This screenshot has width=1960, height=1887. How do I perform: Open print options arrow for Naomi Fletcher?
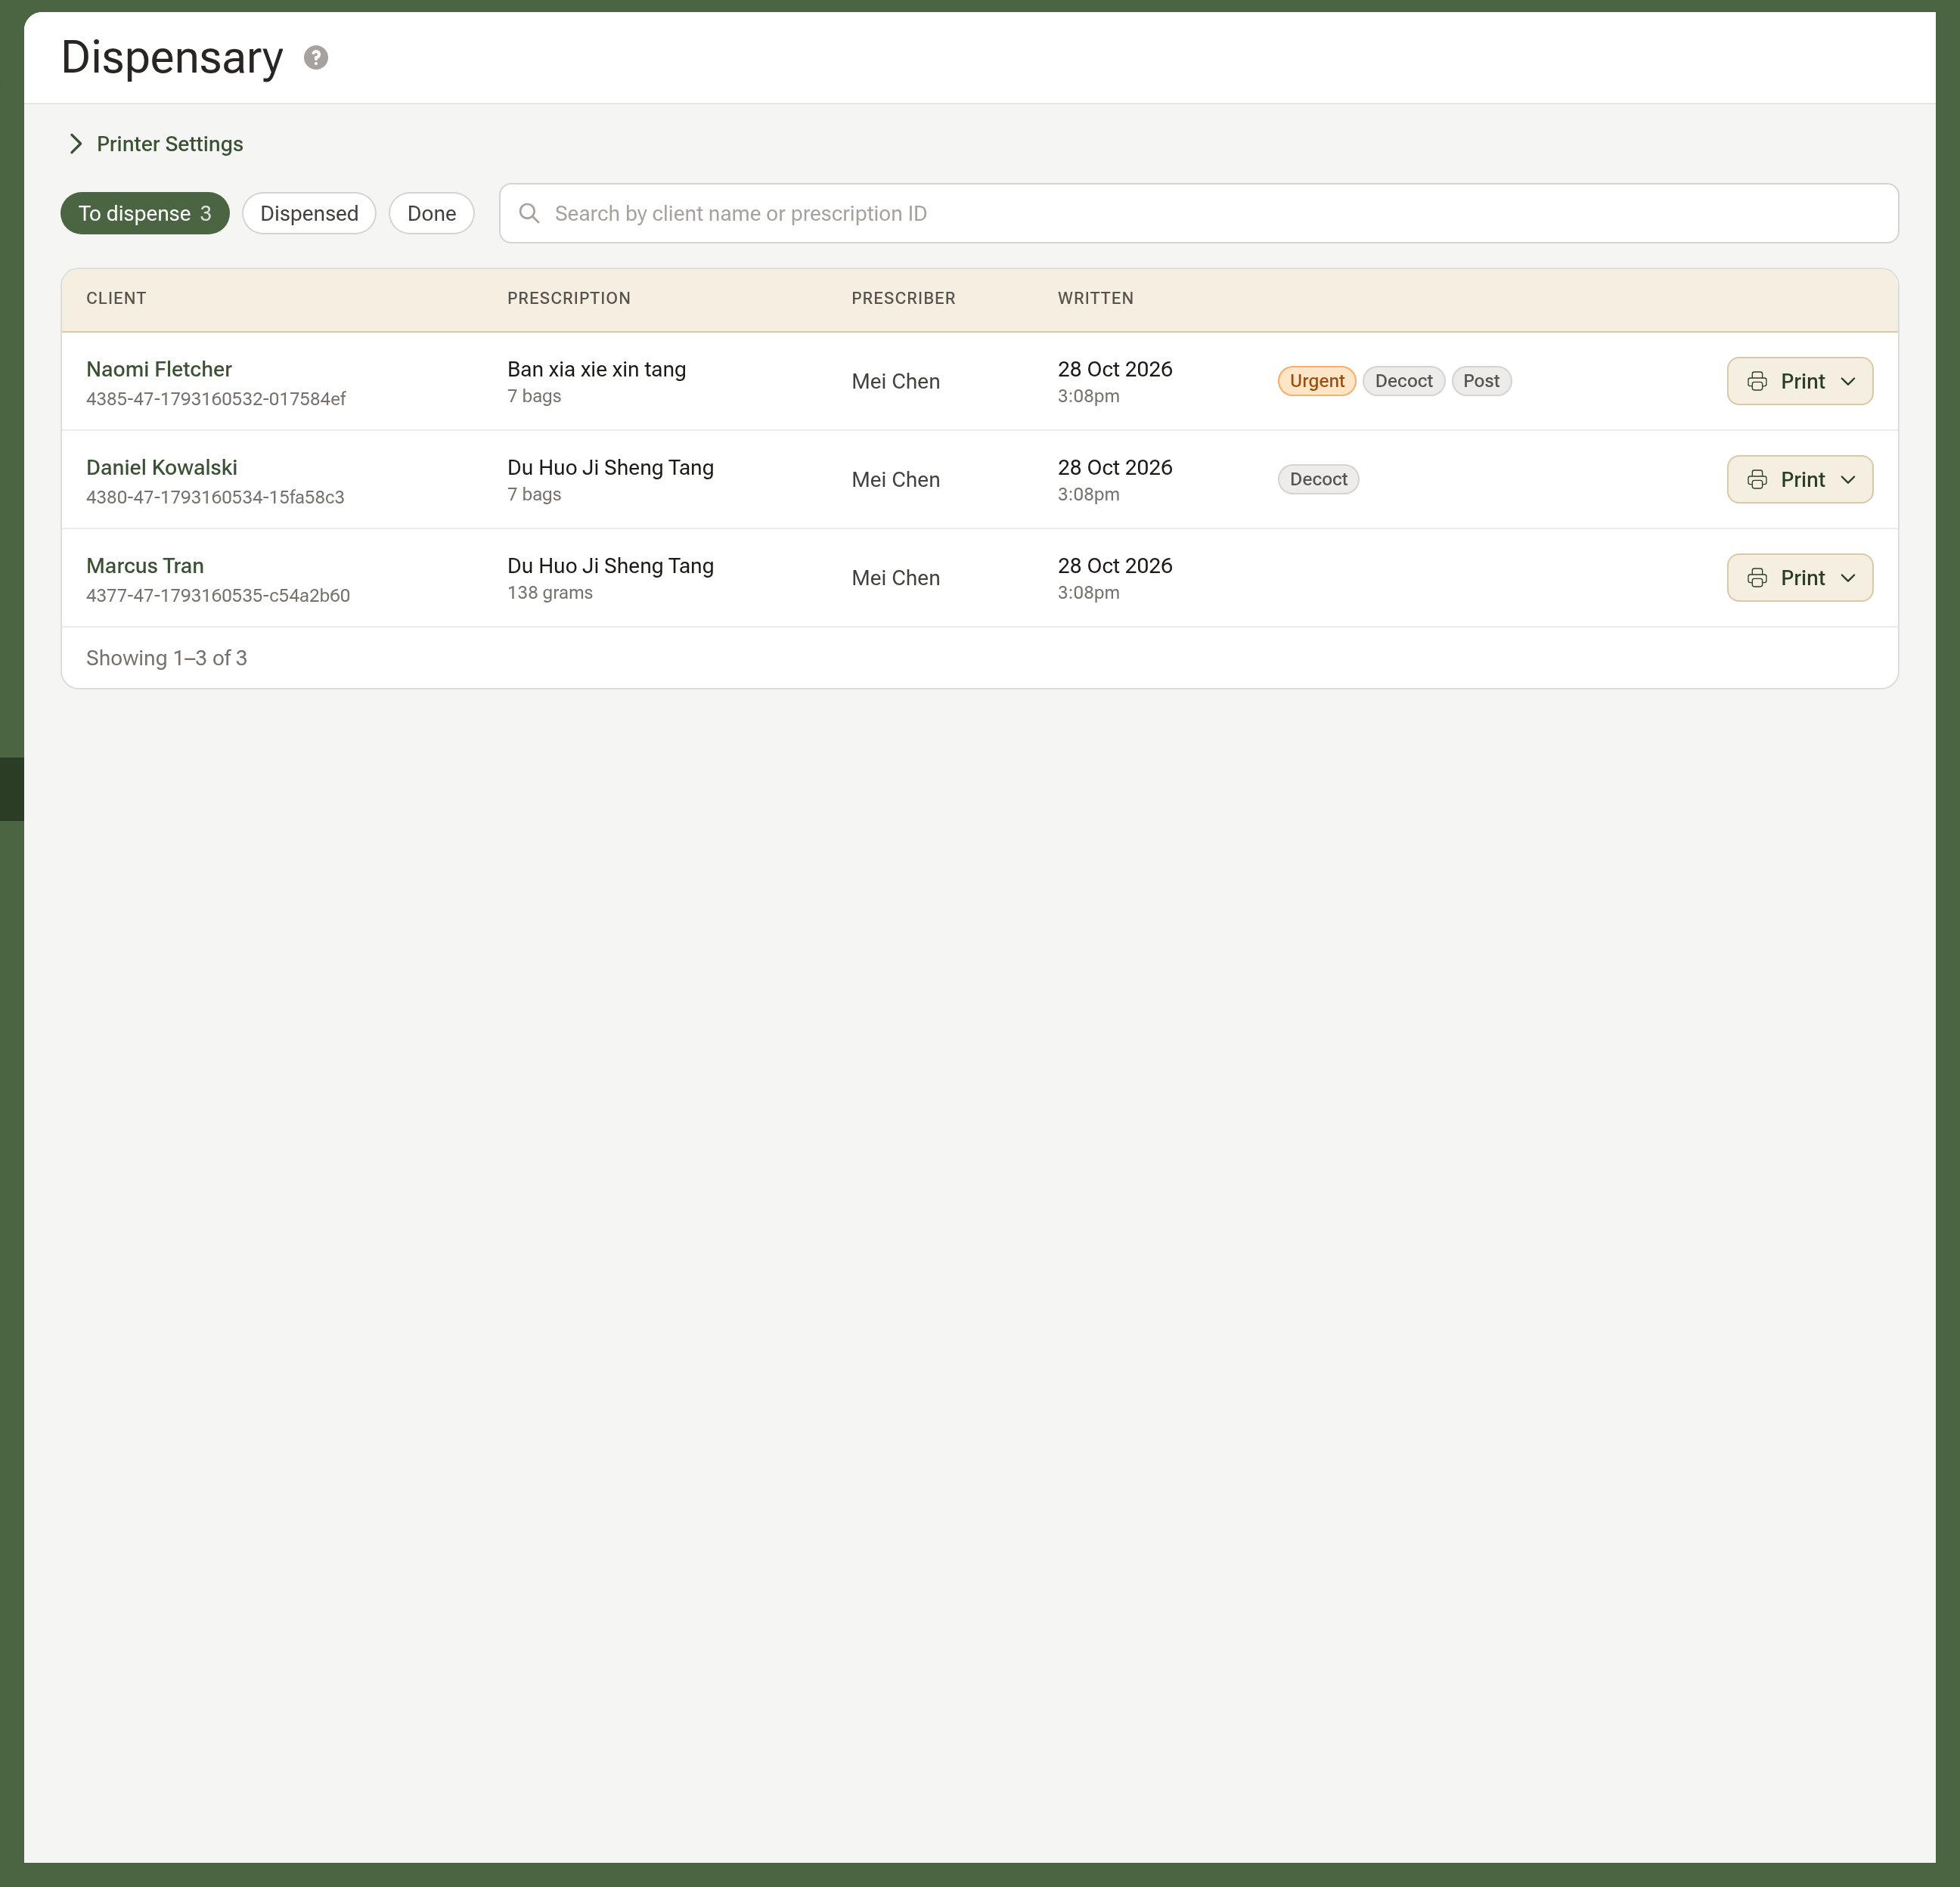(x=1848, y=381)
